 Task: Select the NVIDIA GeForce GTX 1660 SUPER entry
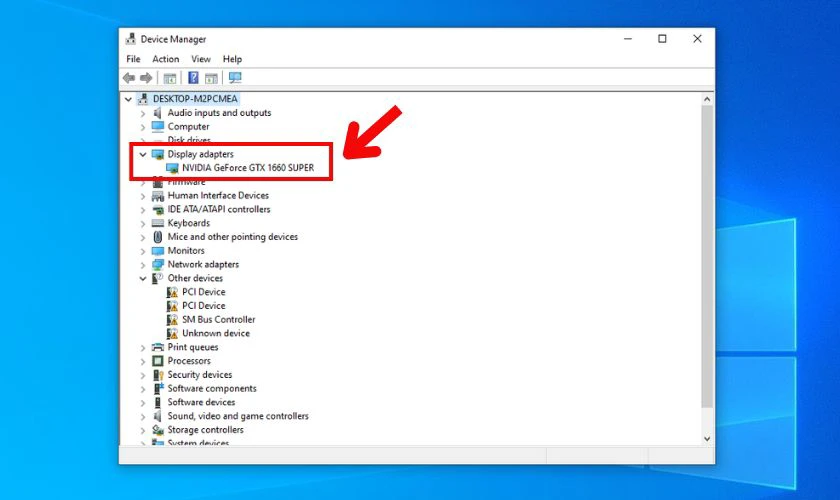pos(248,168)
